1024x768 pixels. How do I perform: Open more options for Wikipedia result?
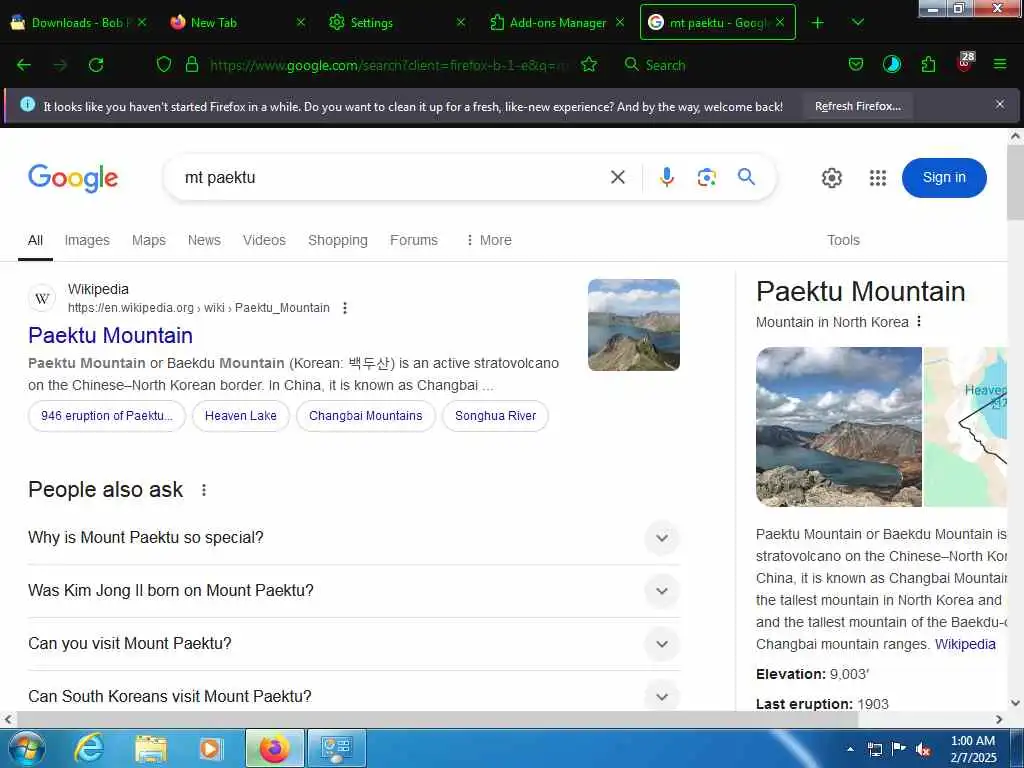pyautogui.click(x=345, y=308)
